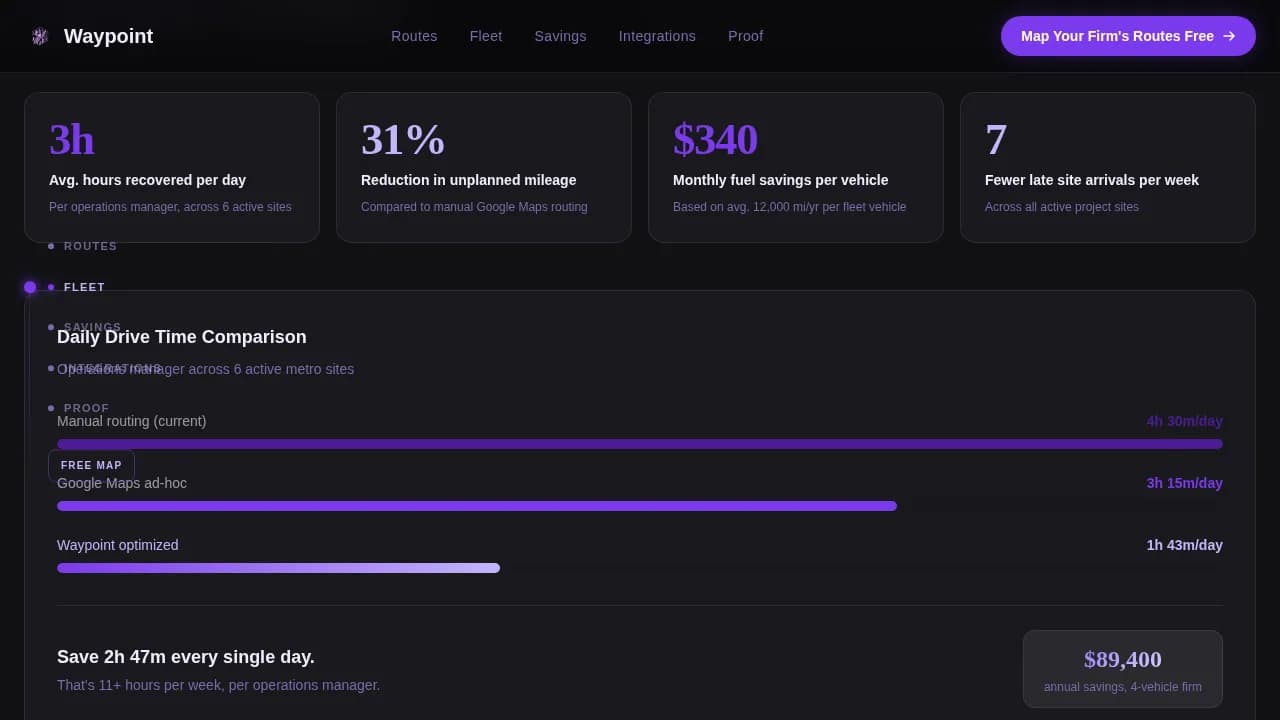
Task: Select the SAVINGS side-nav dot
Action: (51, 327)
